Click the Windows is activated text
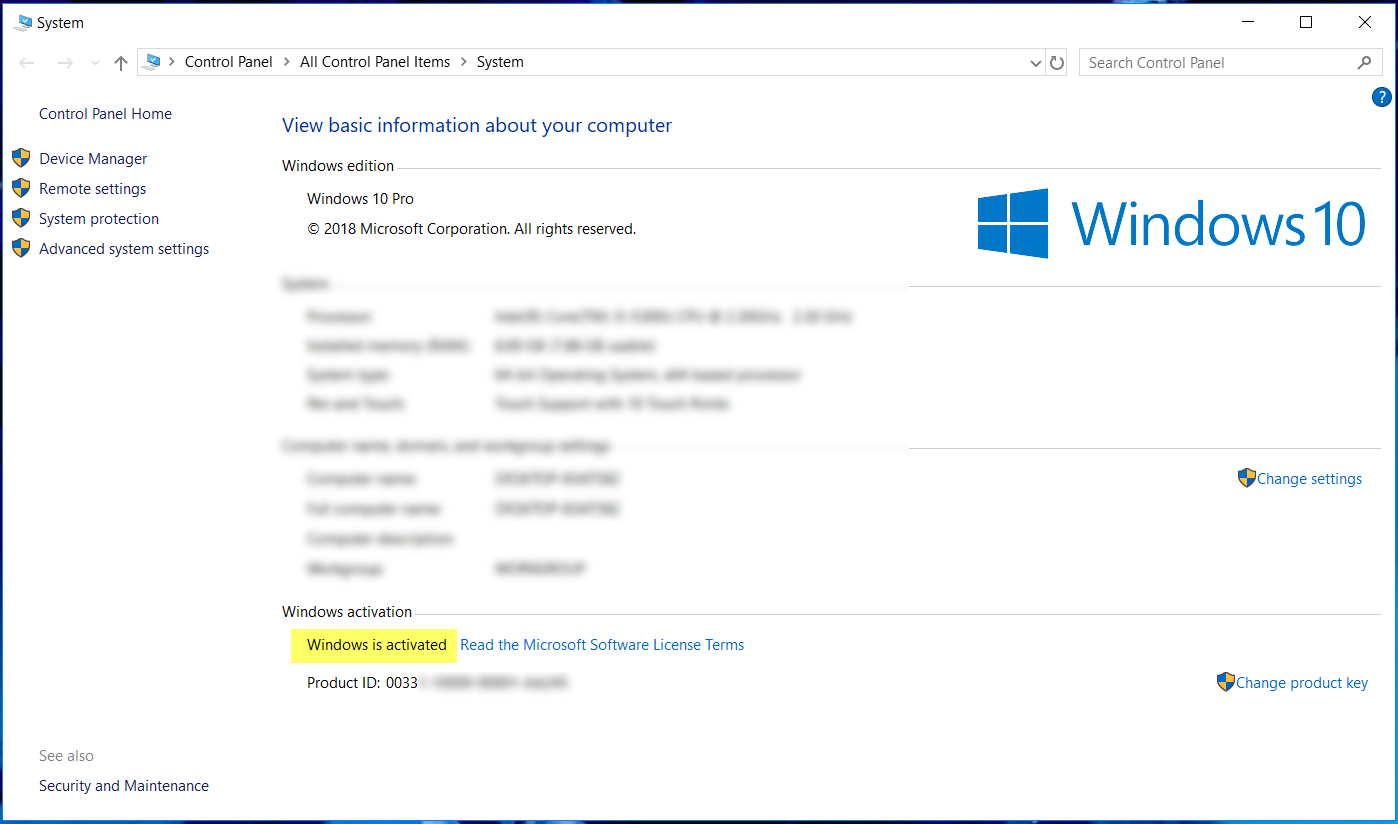The height and width of the screenshot is (824, 1398). coord(377,645)
